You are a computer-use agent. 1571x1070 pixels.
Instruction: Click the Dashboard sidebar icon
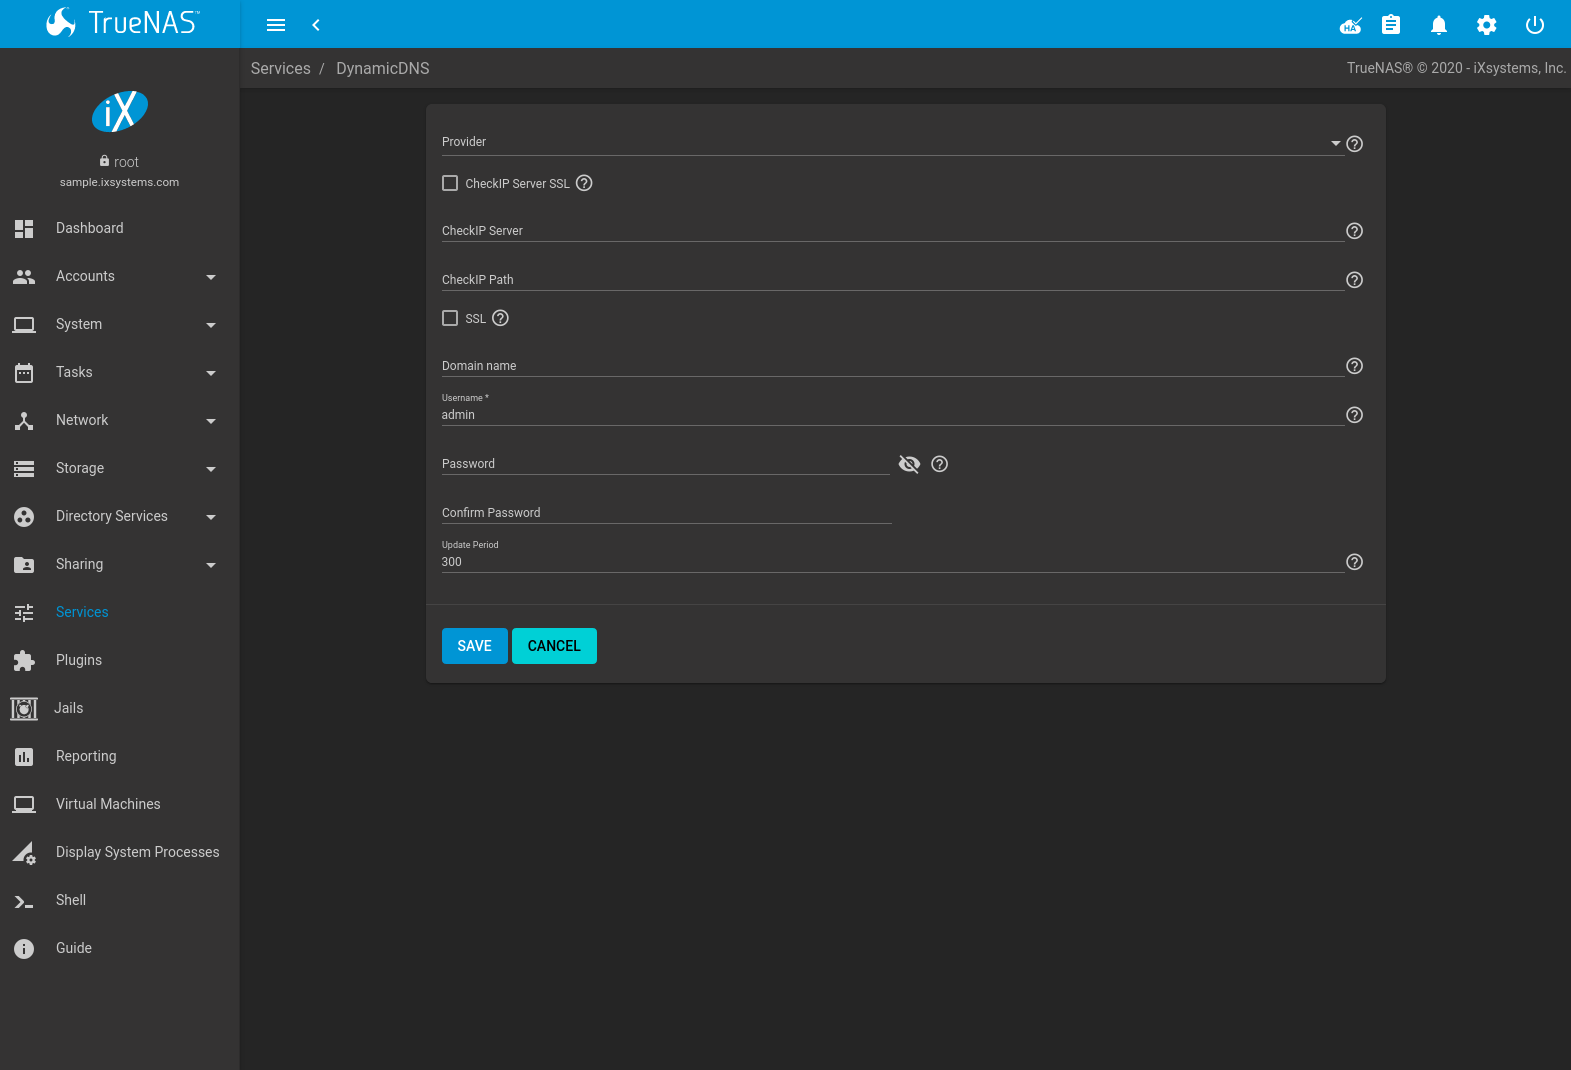click(x=24, y=228)
